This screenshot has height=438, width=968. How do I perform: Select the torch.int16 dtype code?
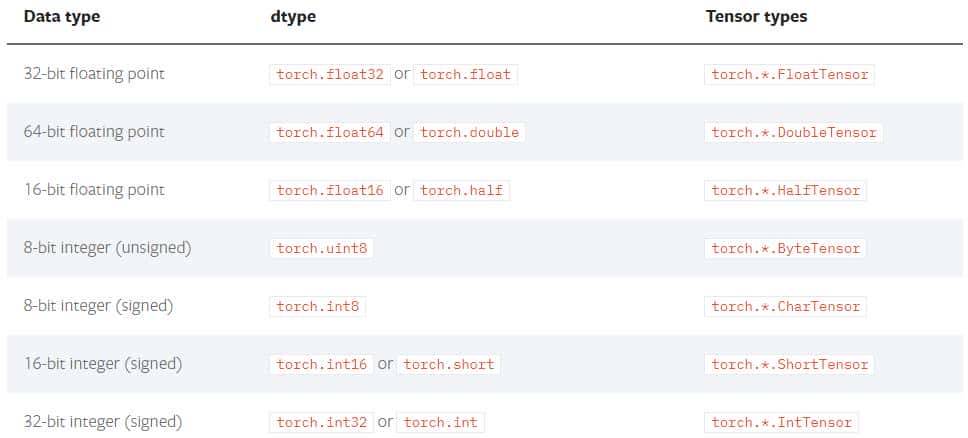[321, 364]
